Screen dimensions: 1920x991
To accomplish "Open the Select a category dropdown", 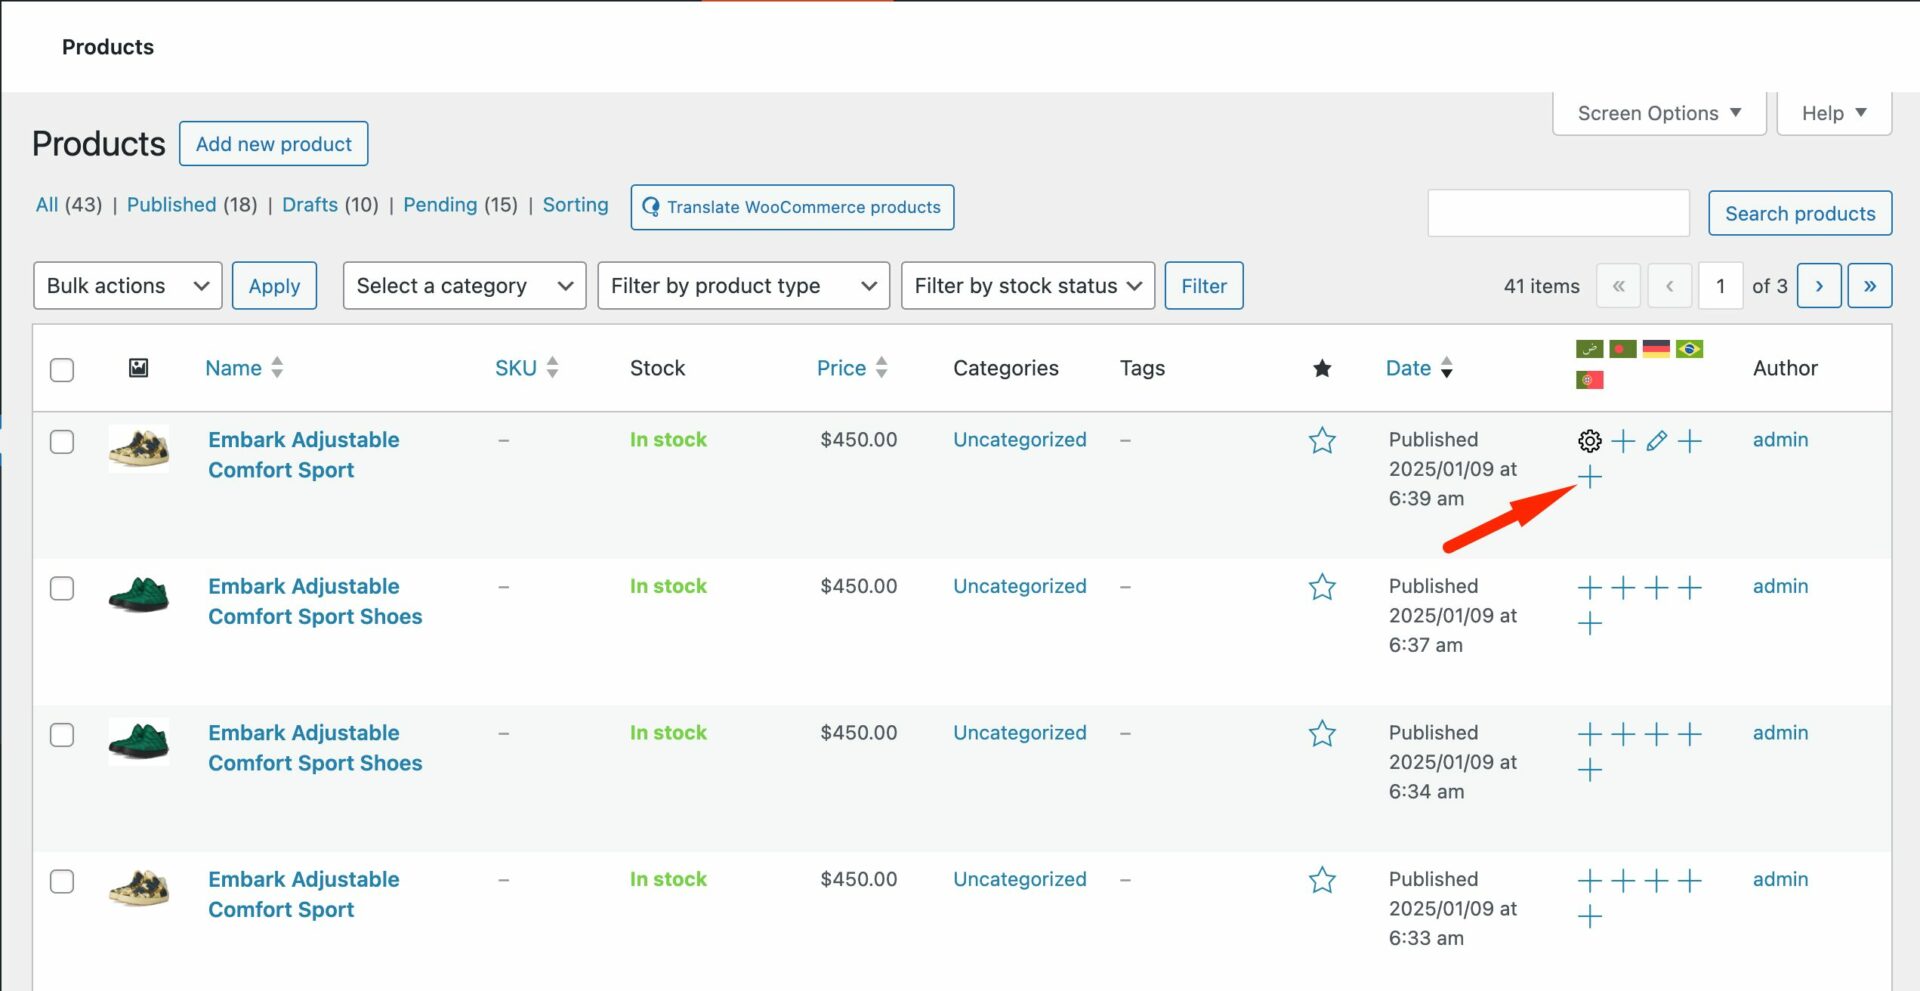I will tap(464, 286).
